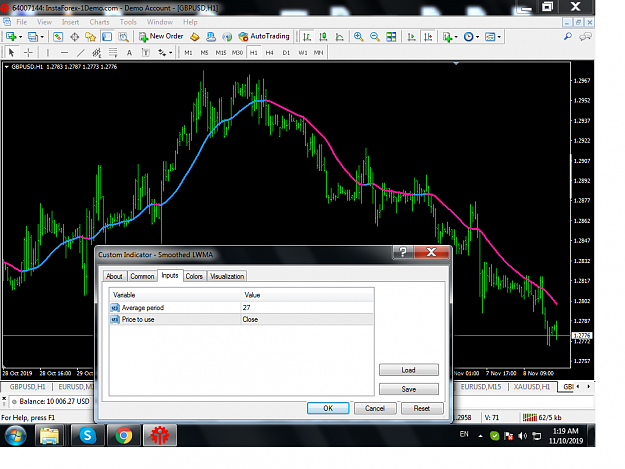Click Load to load input settings
Image resolution: width=625 pixels, height=469 pixels.
tap(409, 370)
